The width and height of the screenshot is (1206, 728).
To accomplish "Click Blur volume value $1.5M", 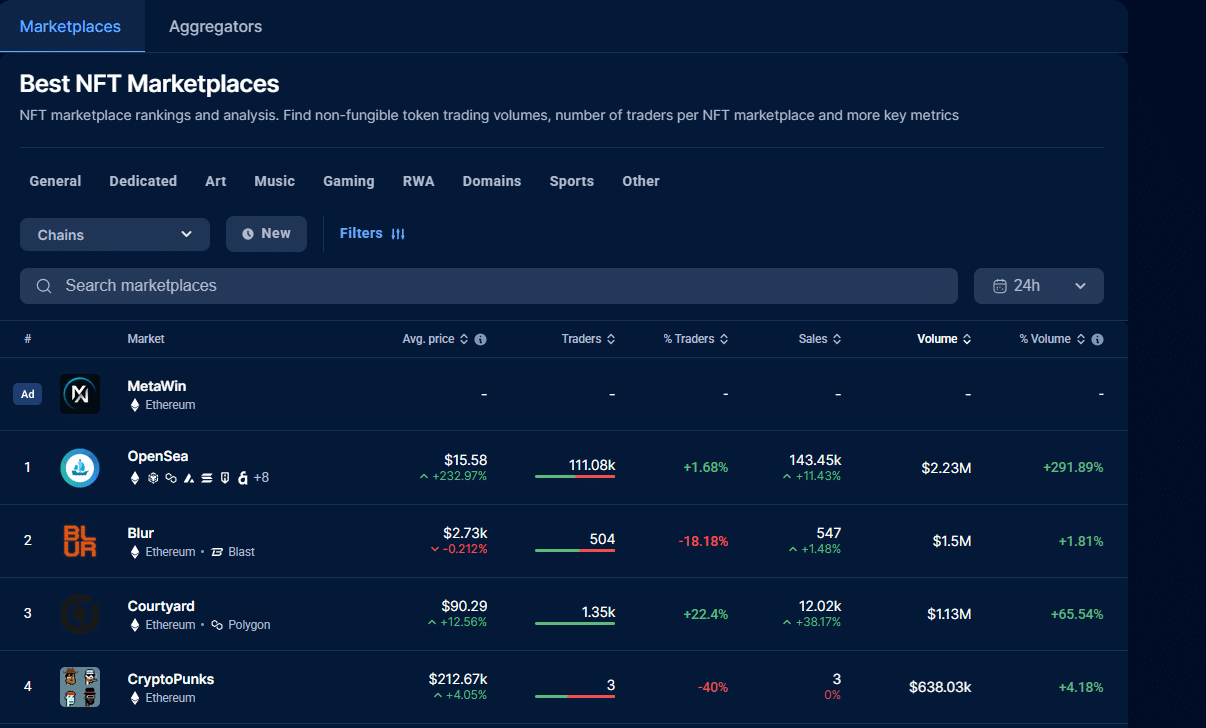I will (x=952, y=540).
